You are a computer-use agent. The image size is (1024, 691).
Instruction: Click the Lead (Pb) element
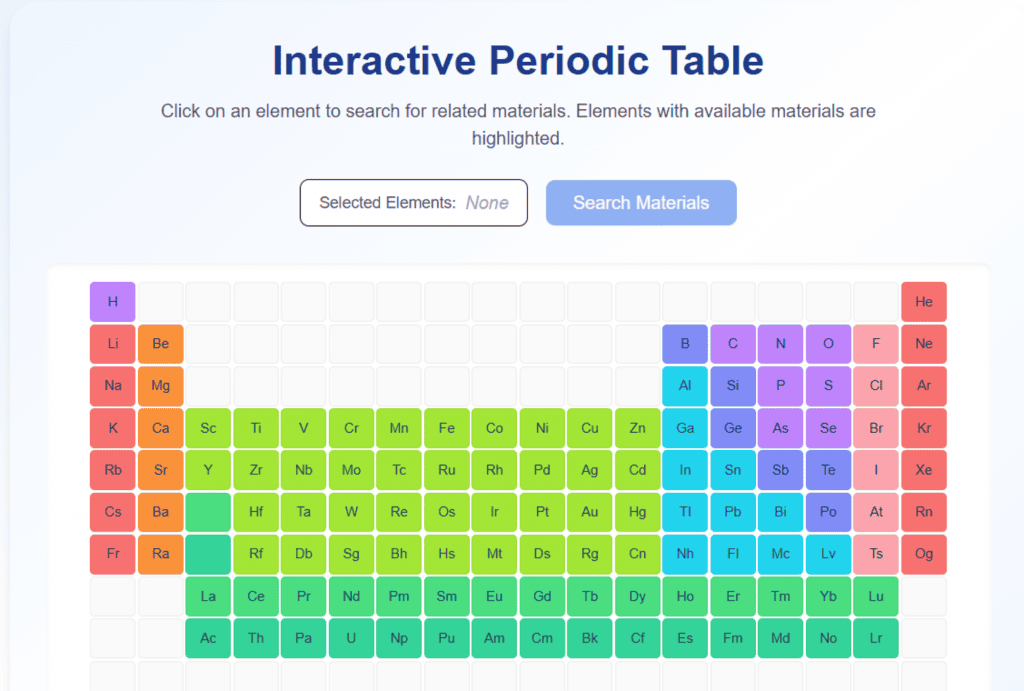point(733,511)
